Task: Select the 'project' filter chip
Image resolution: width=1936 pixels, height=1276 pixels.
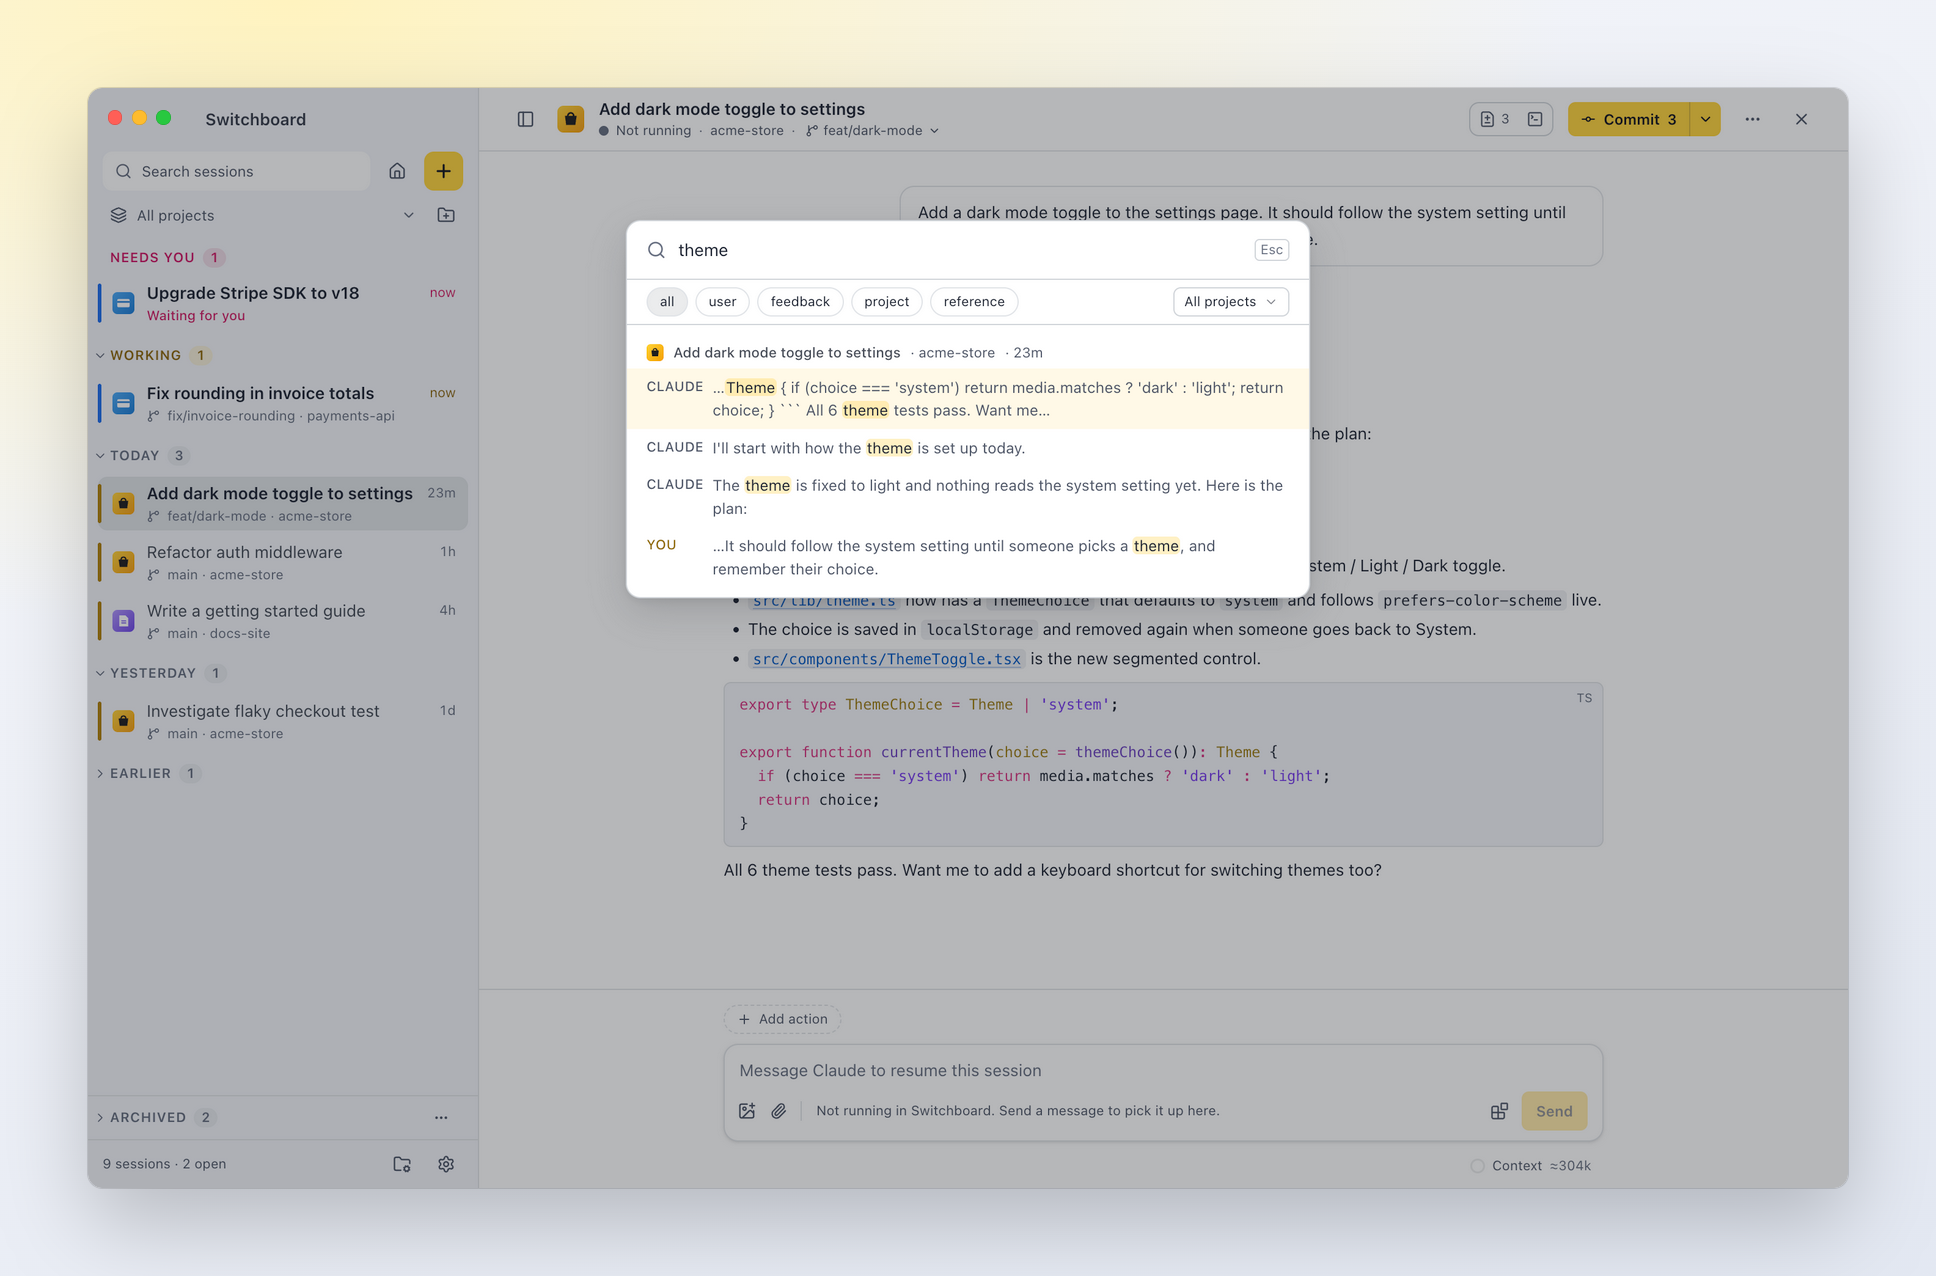Action: point(886,302)
